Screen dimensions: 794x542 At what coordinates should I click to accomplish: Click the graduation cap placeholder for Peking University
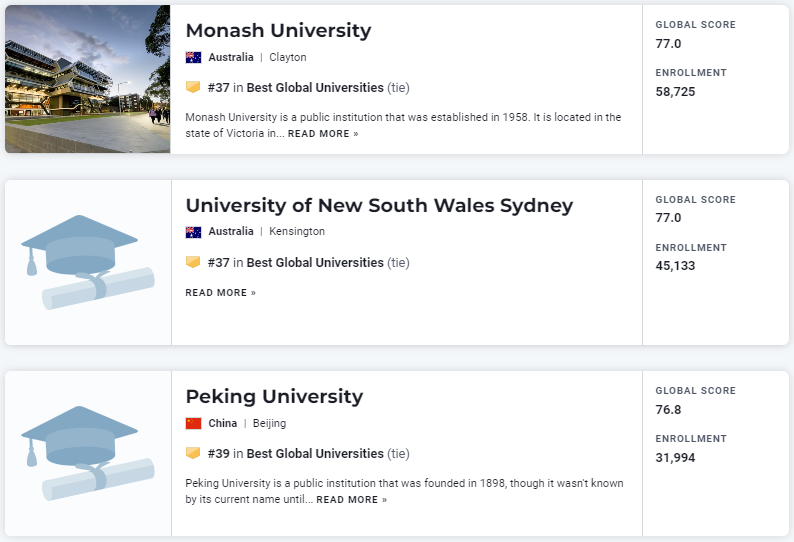coord(88,453)
